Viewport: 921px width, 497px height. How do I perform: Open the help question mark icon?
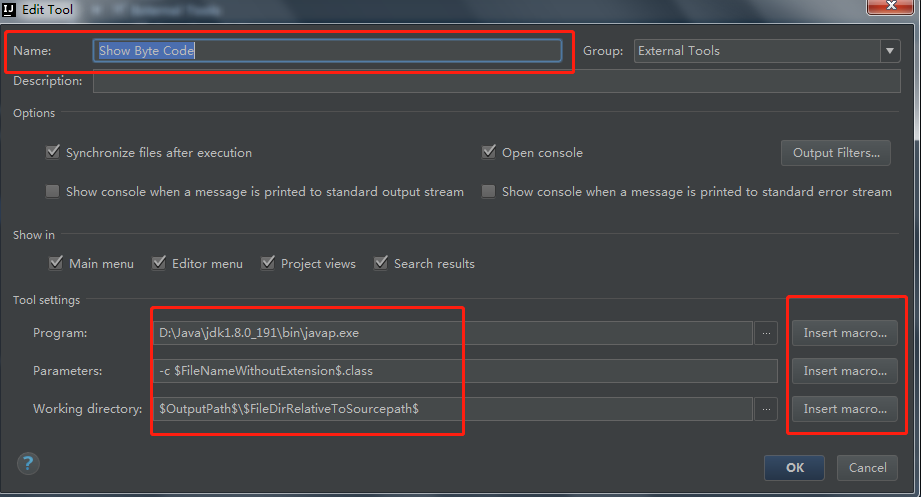[x=28, y=464]
